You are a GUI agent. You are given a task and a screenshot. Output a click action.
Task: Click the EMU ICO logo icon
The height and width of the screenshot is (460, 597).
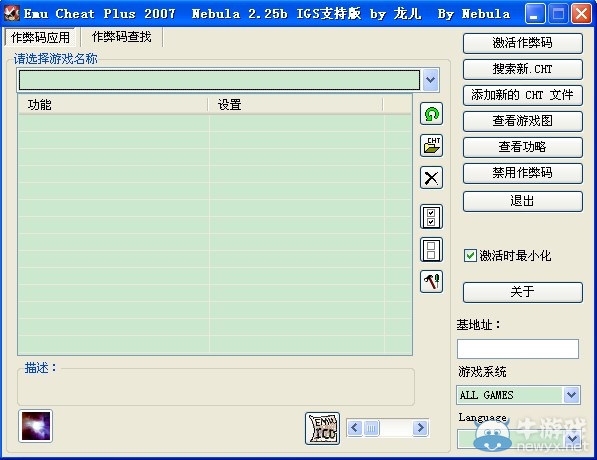coord(322,428)
